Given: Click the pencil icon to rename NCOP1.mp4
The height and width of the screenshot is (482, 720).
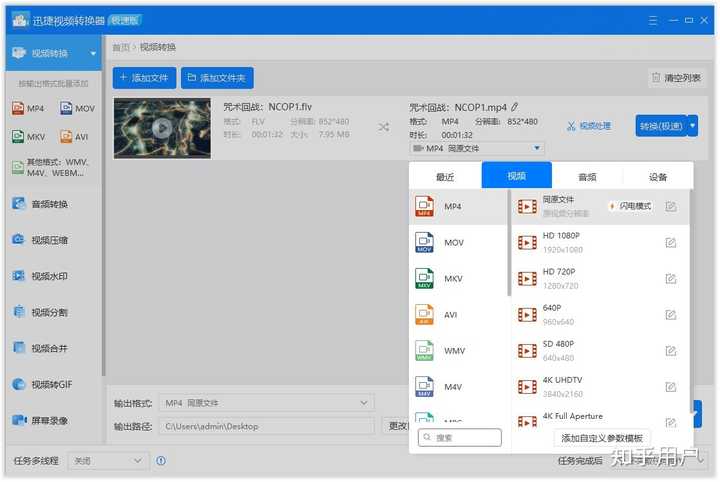Looking at the screenshot, I should [x=515, y=107].
